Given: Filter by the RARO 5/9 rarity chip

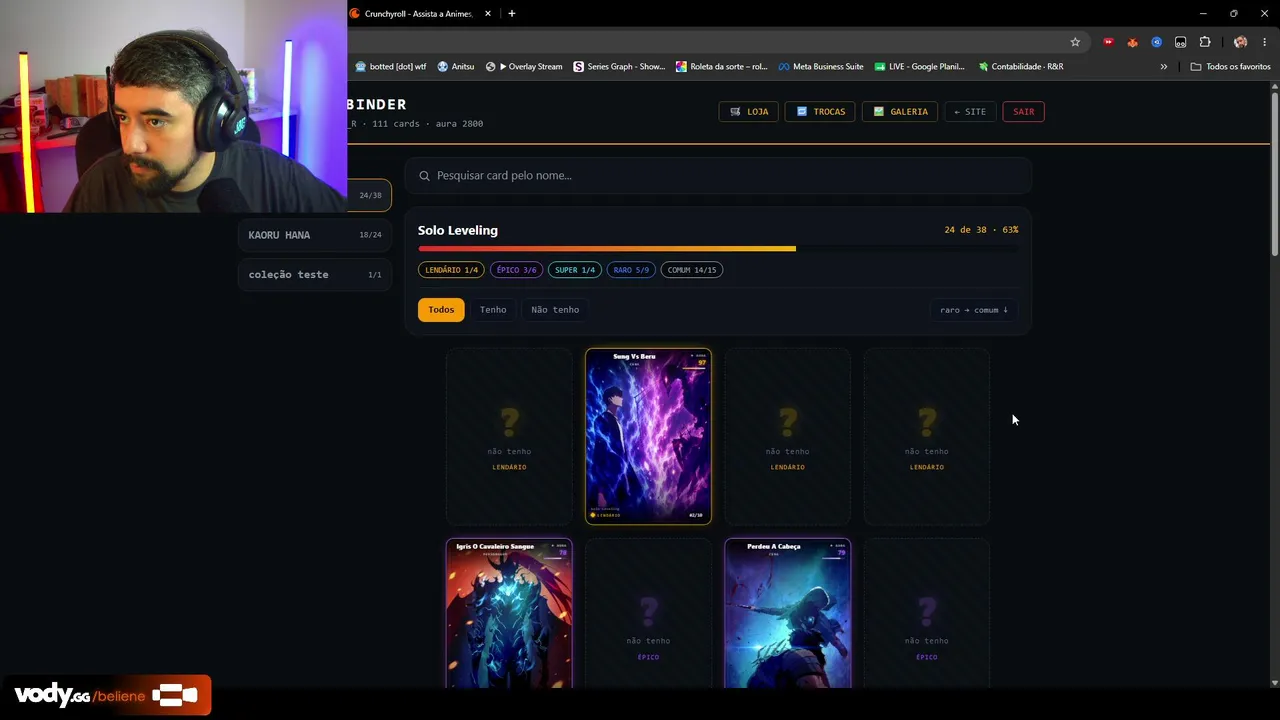Looking at the screenshot, I should pos(631,270).
